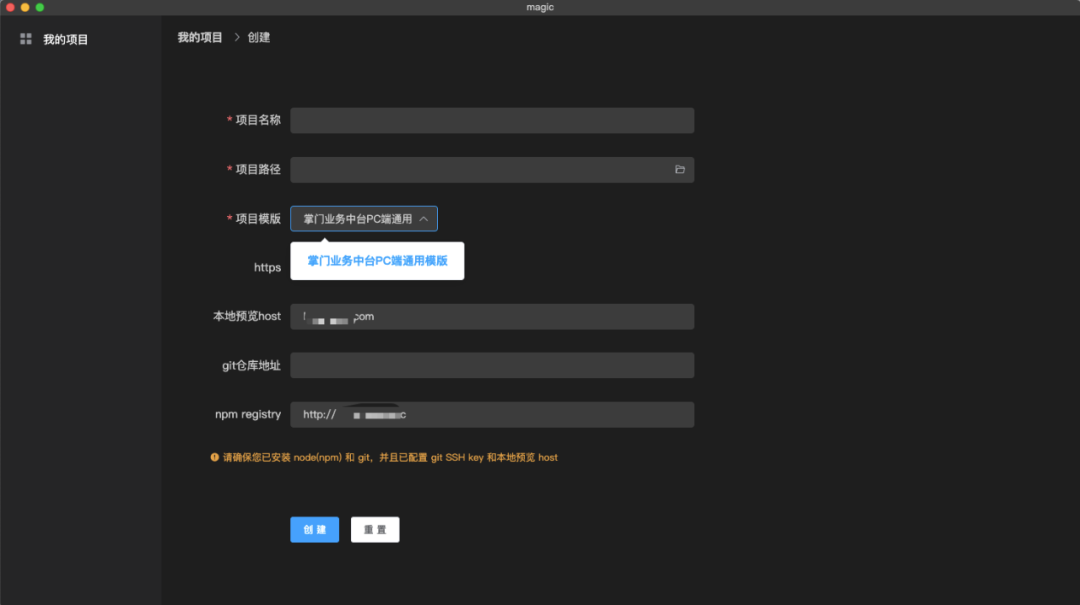Select 我的项目 in the left sidebar
This screenshot has height=605, width=1080.
click(x=65, y=38)
